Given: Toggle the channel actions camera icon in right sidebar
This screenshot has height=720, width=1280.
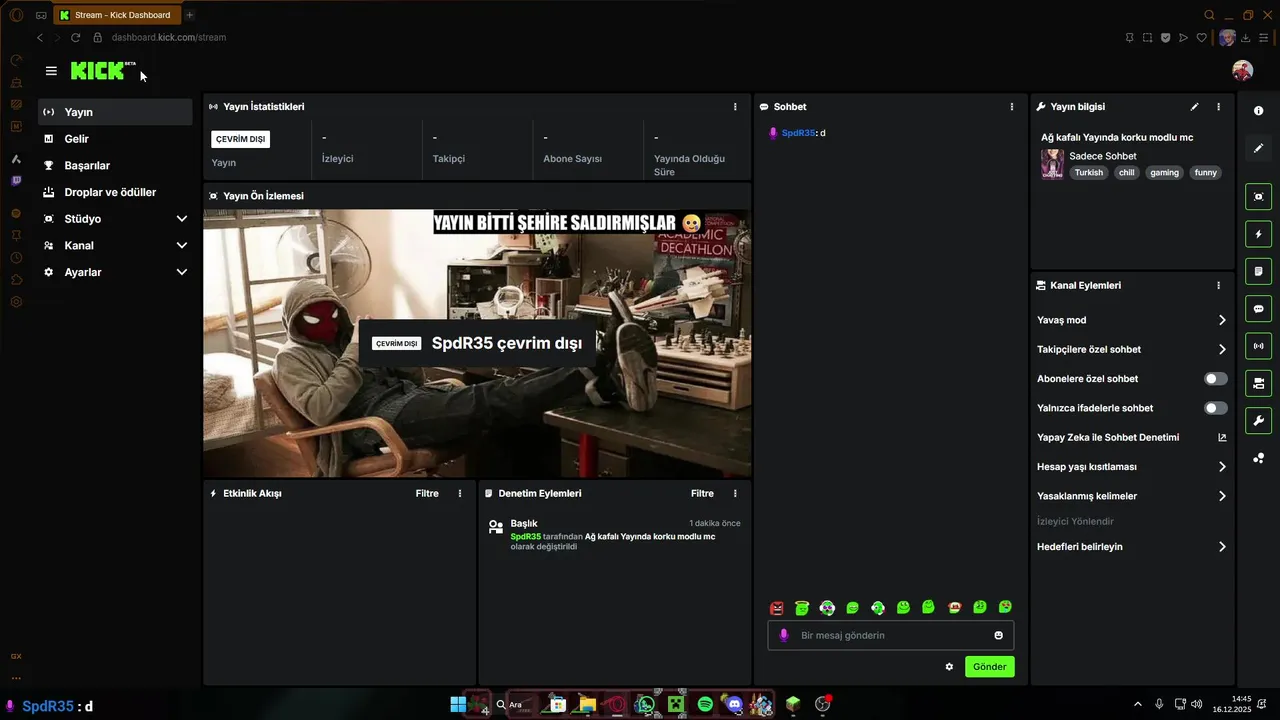Looking at the screenshot, I should (1258, 383).
